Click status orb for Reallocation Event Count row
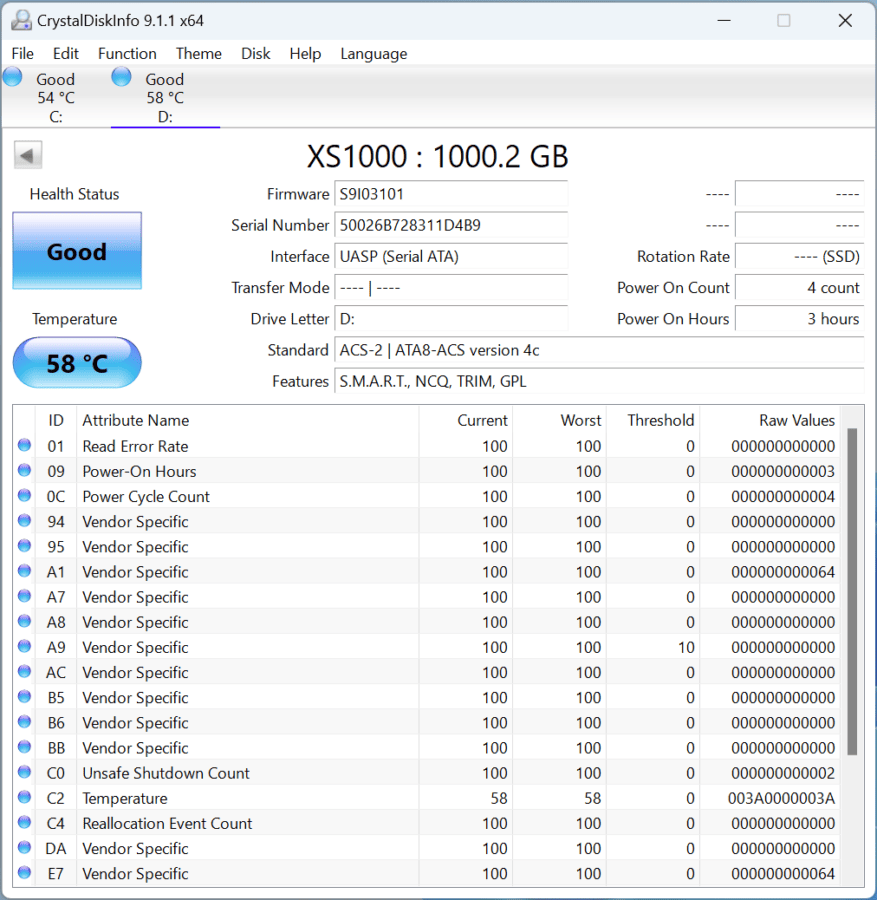The height and width of the screenshot is (900, 877). click(24, 823)
